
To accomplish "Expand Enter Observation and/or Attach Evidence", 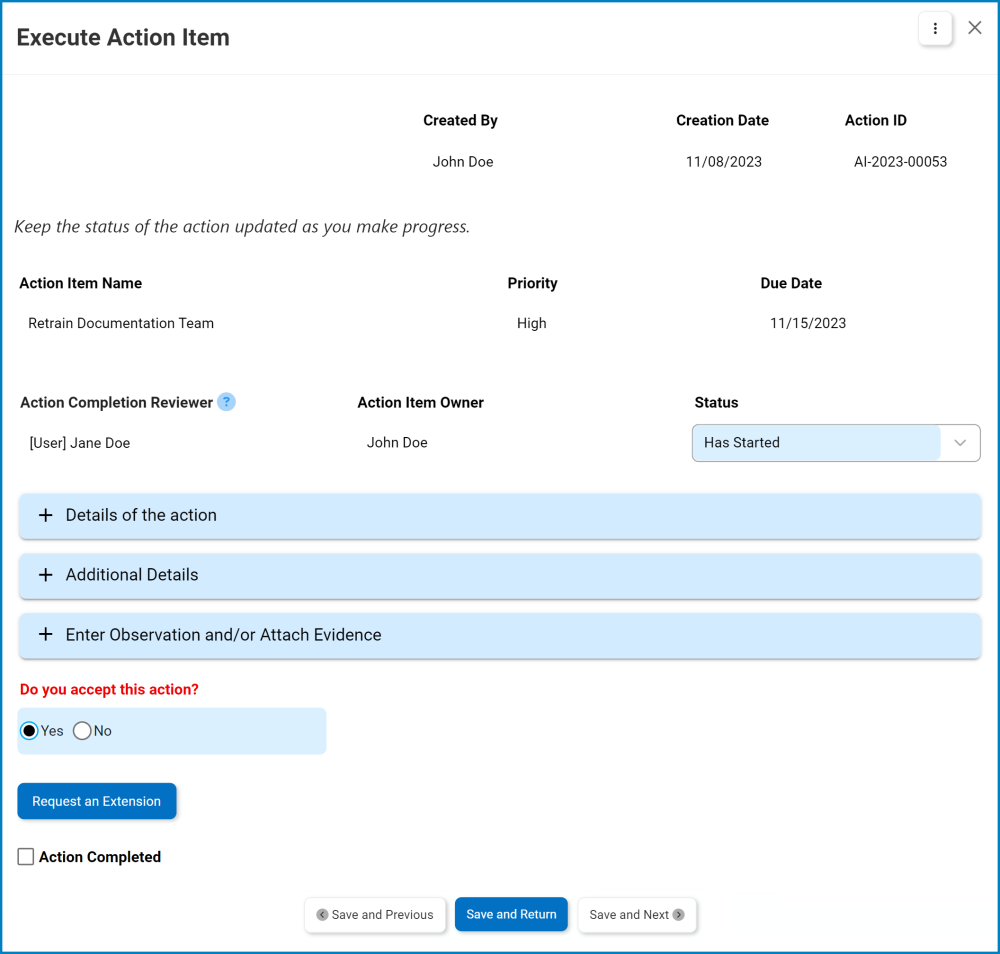I will pos(500,635).
